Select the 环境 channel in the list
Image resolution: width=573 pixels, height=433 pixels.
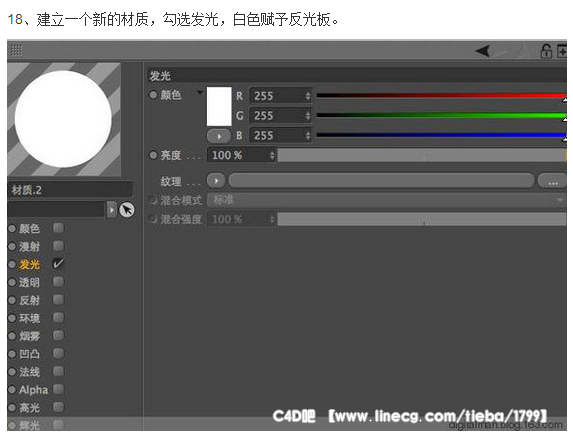29,318
